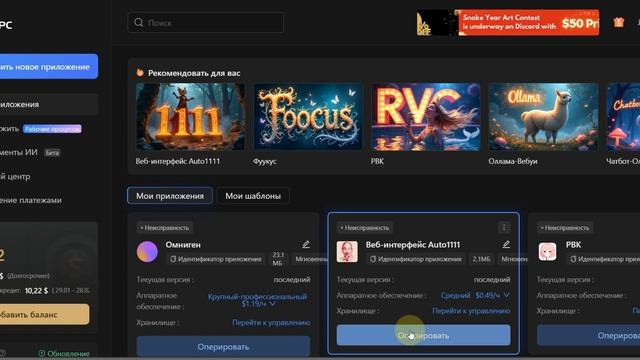Focus the Поиск search field
The image size is (640, 360).
[205, 22]
